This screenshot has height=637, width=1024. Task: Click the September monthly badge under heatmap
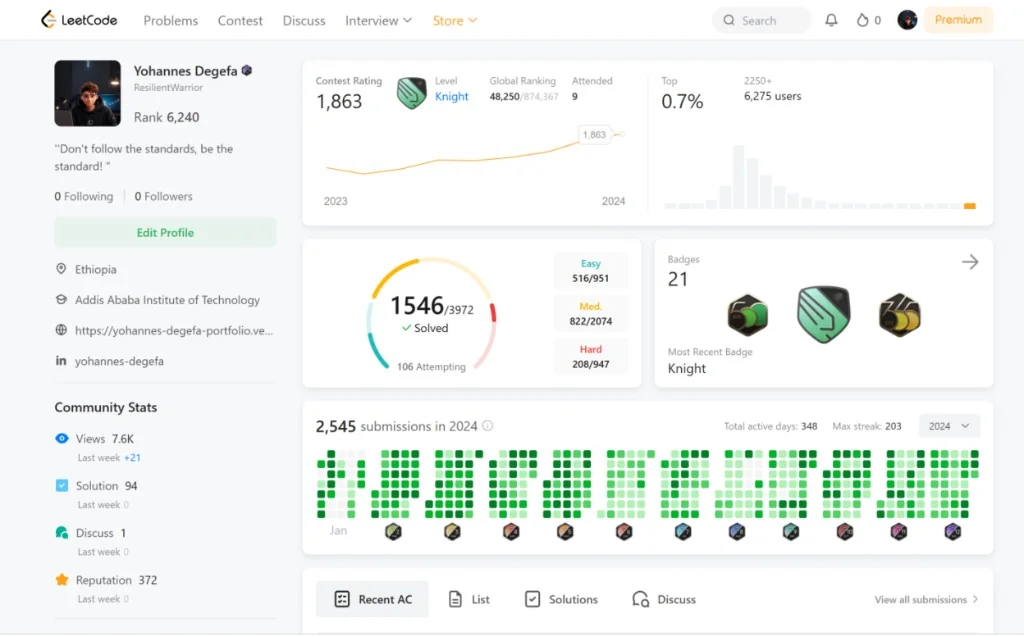point(791,531)
